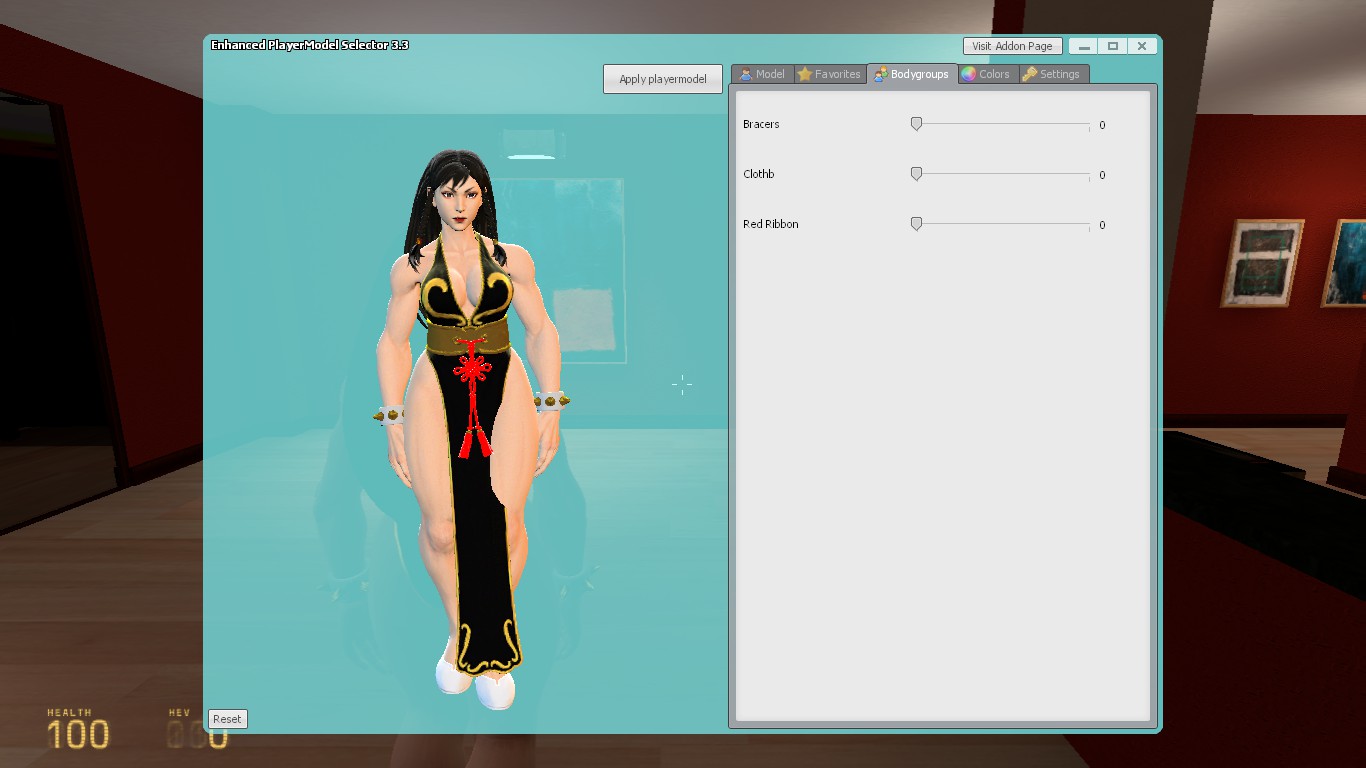Viewport: 1366px width, 768px height.
Task: Click the Reset button
Action: click(227, 719)
